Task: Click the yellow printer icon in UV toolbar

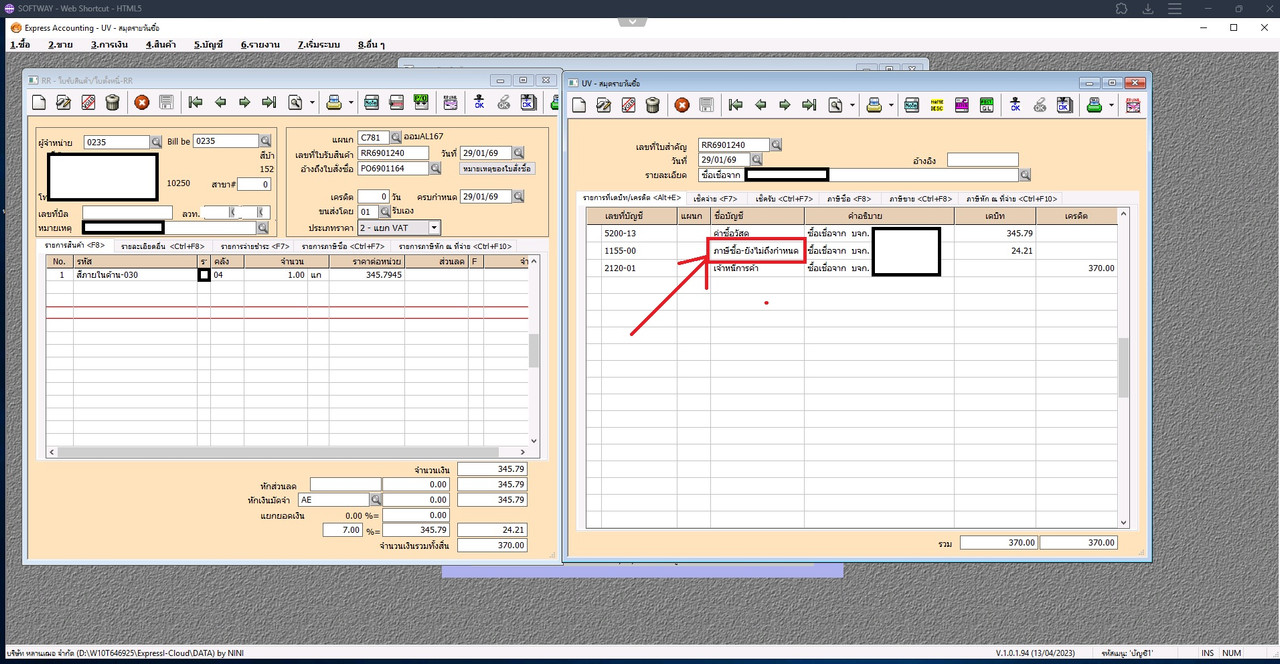Action: click(874, 105)
